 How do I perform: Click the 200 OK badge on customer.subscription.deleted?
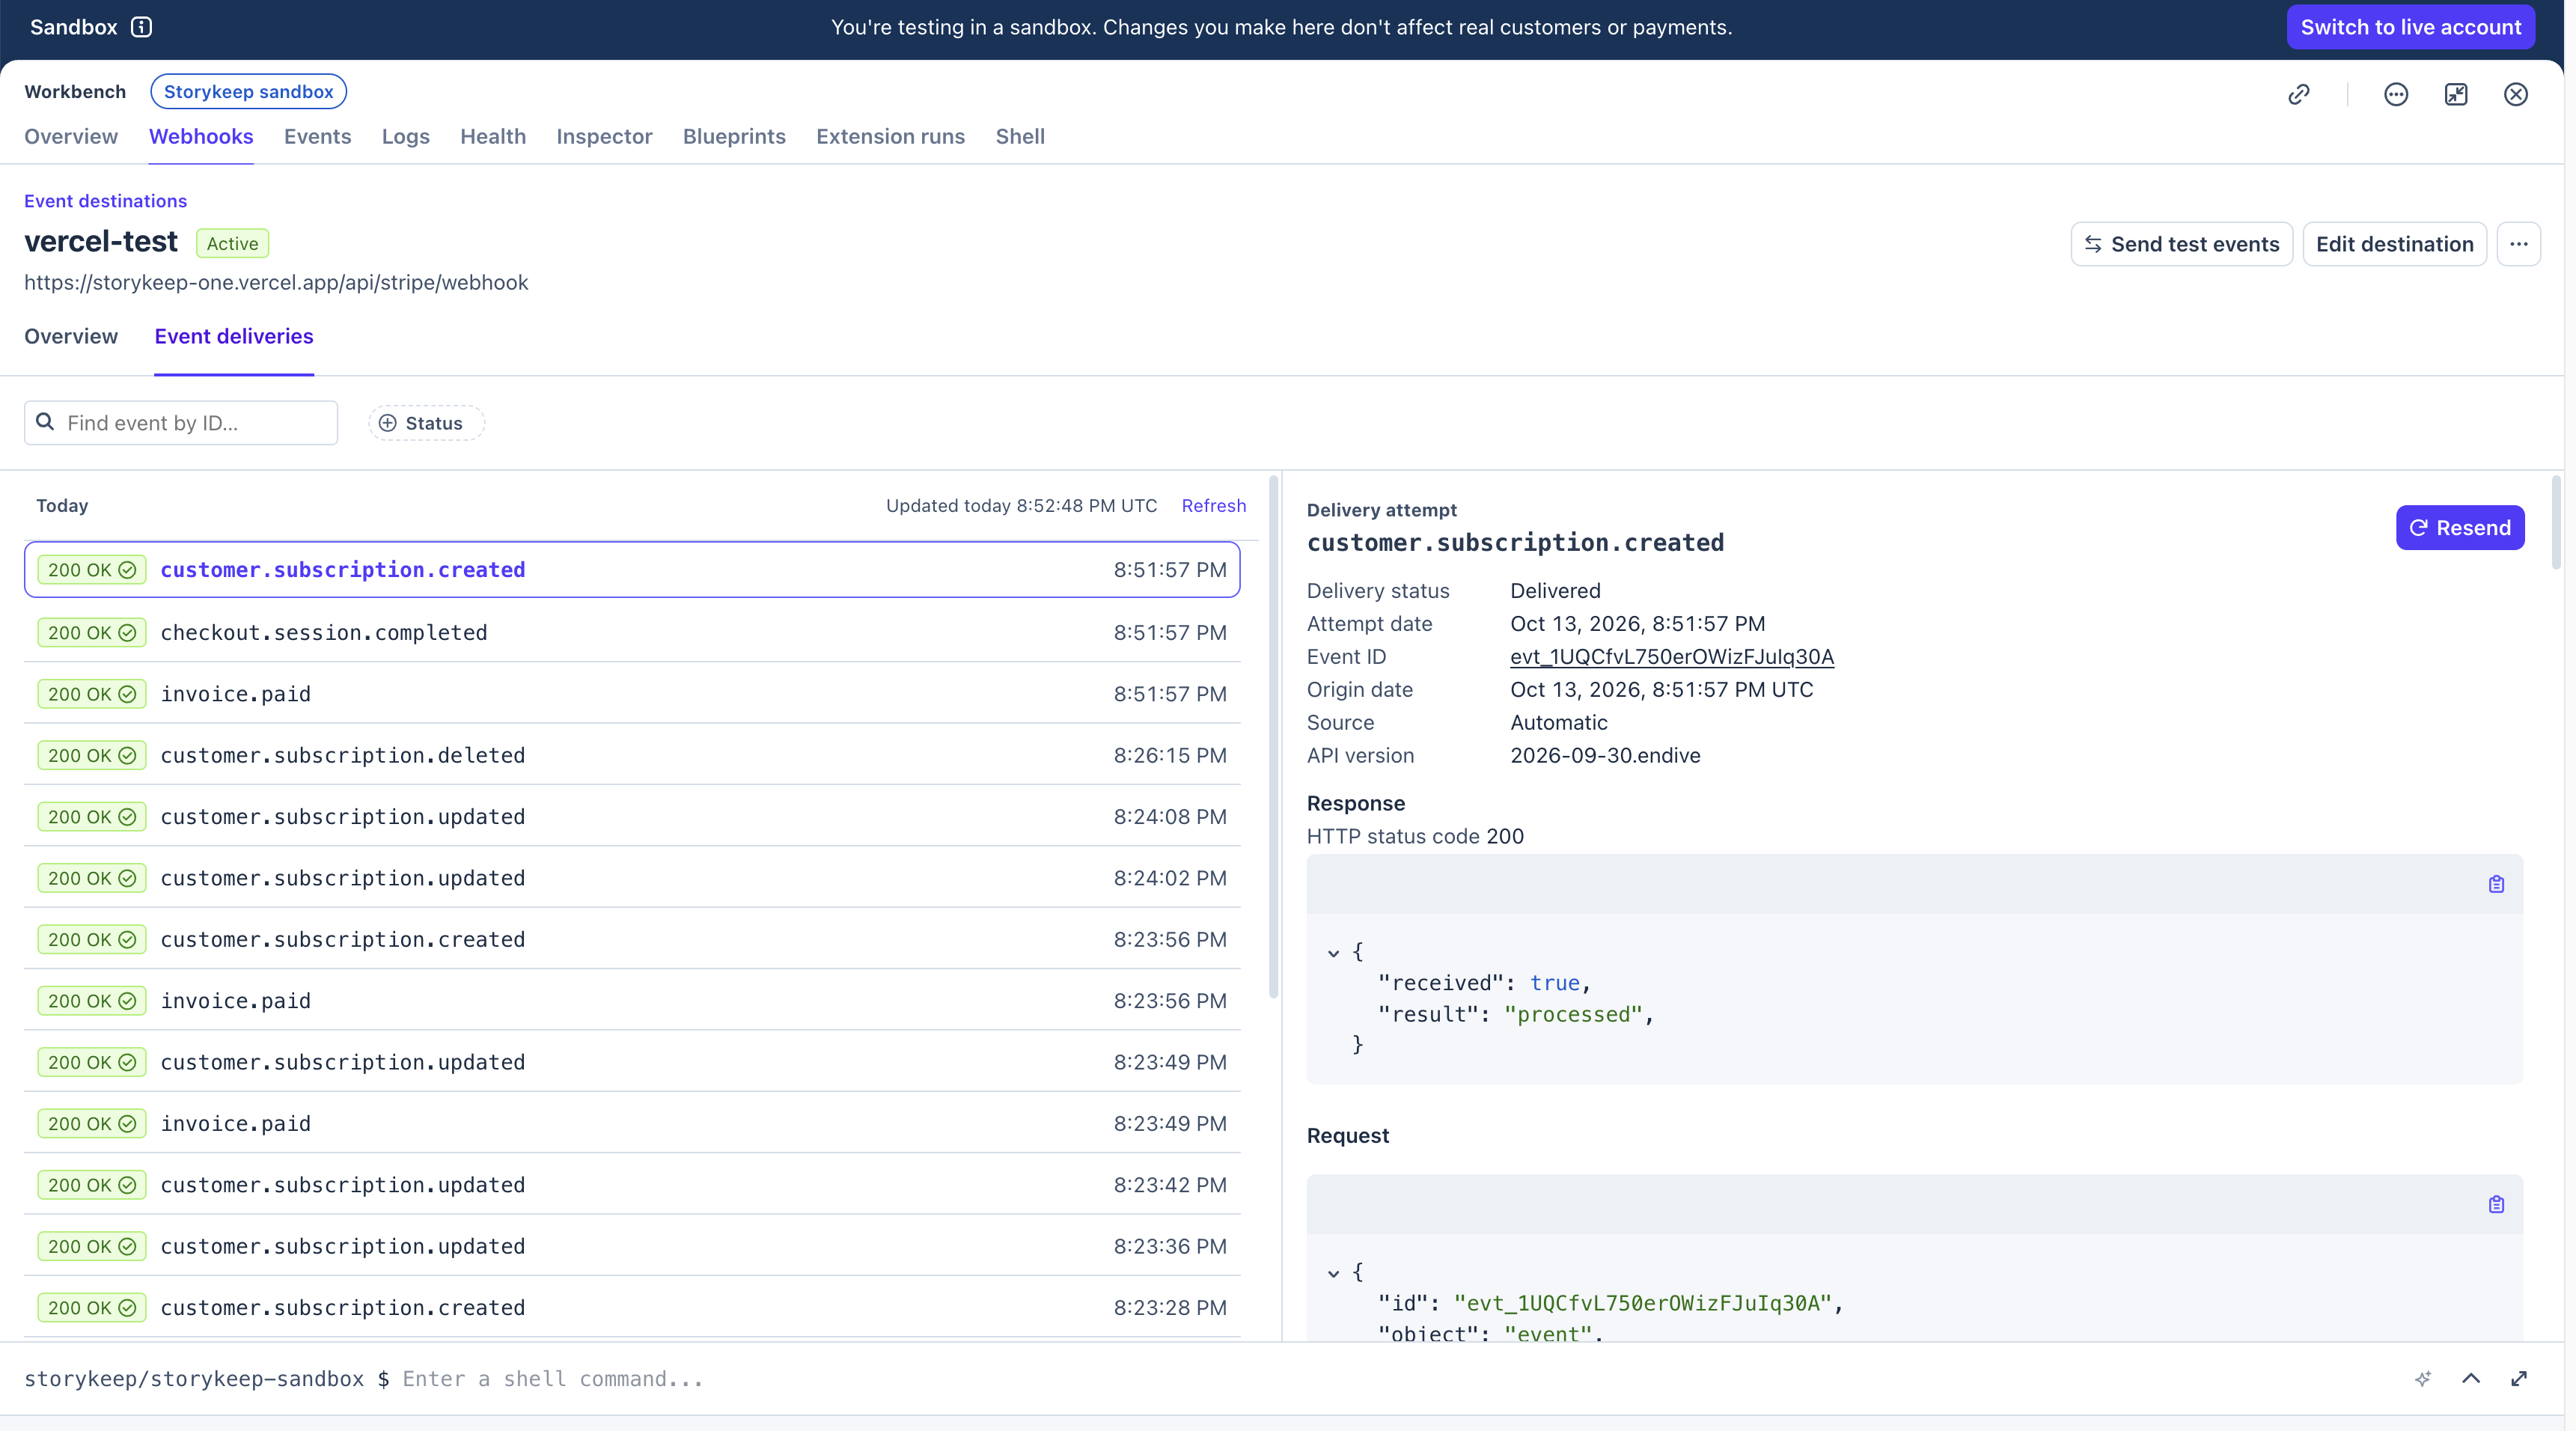92,755
